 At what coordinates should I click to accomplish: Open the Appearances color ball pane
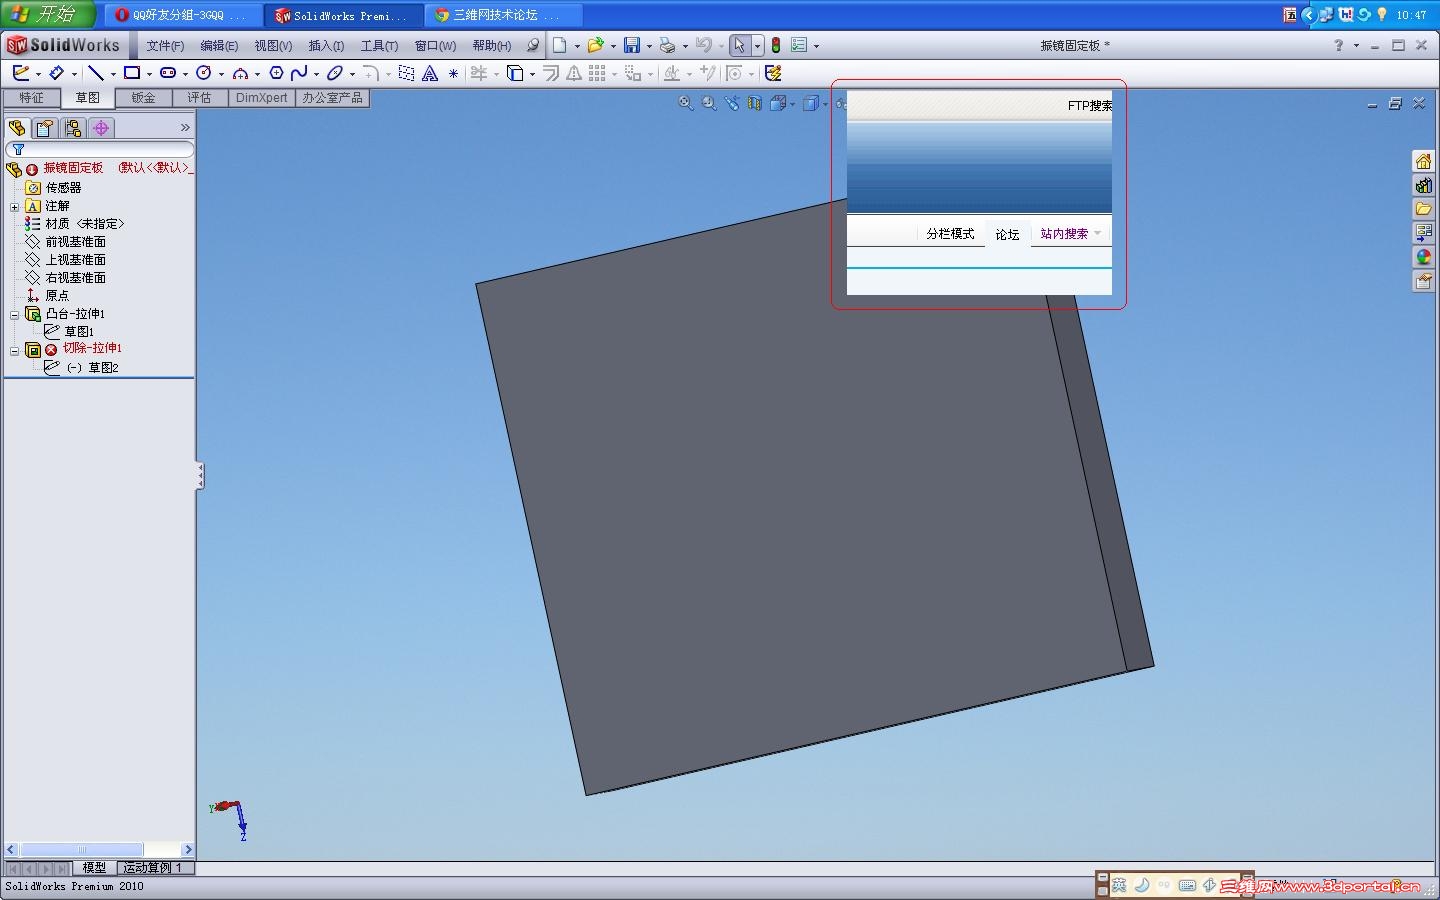(1423, 257)
